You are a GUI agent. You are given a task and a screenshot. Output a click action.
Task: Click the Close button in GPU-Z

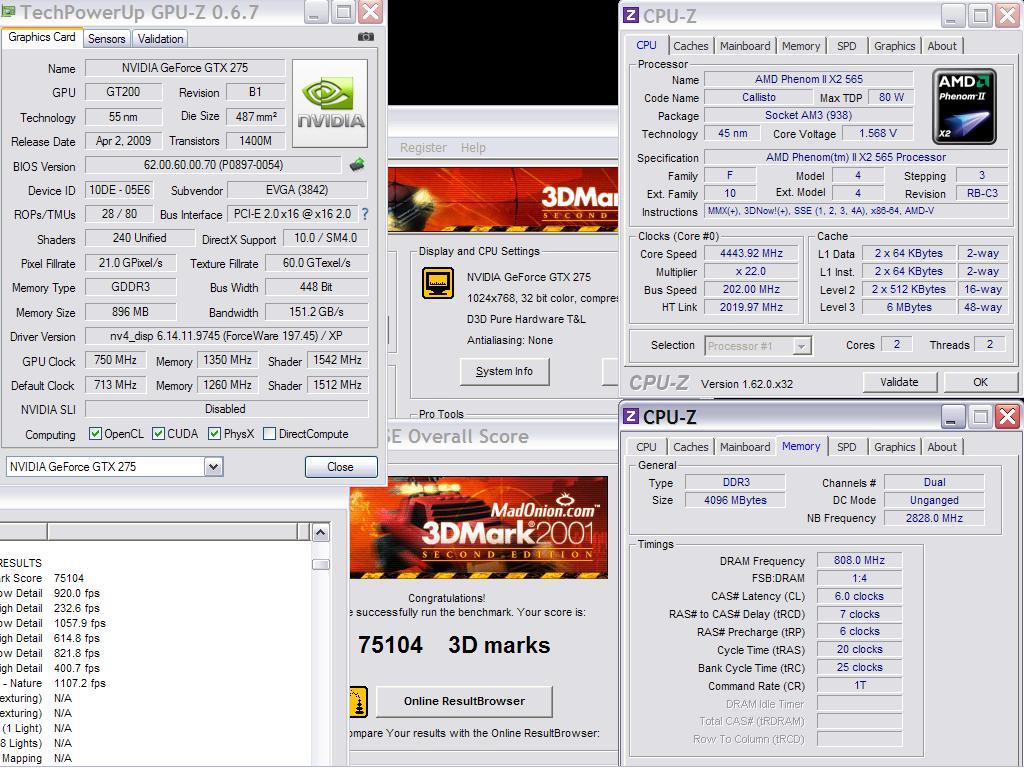click(341, 467)
